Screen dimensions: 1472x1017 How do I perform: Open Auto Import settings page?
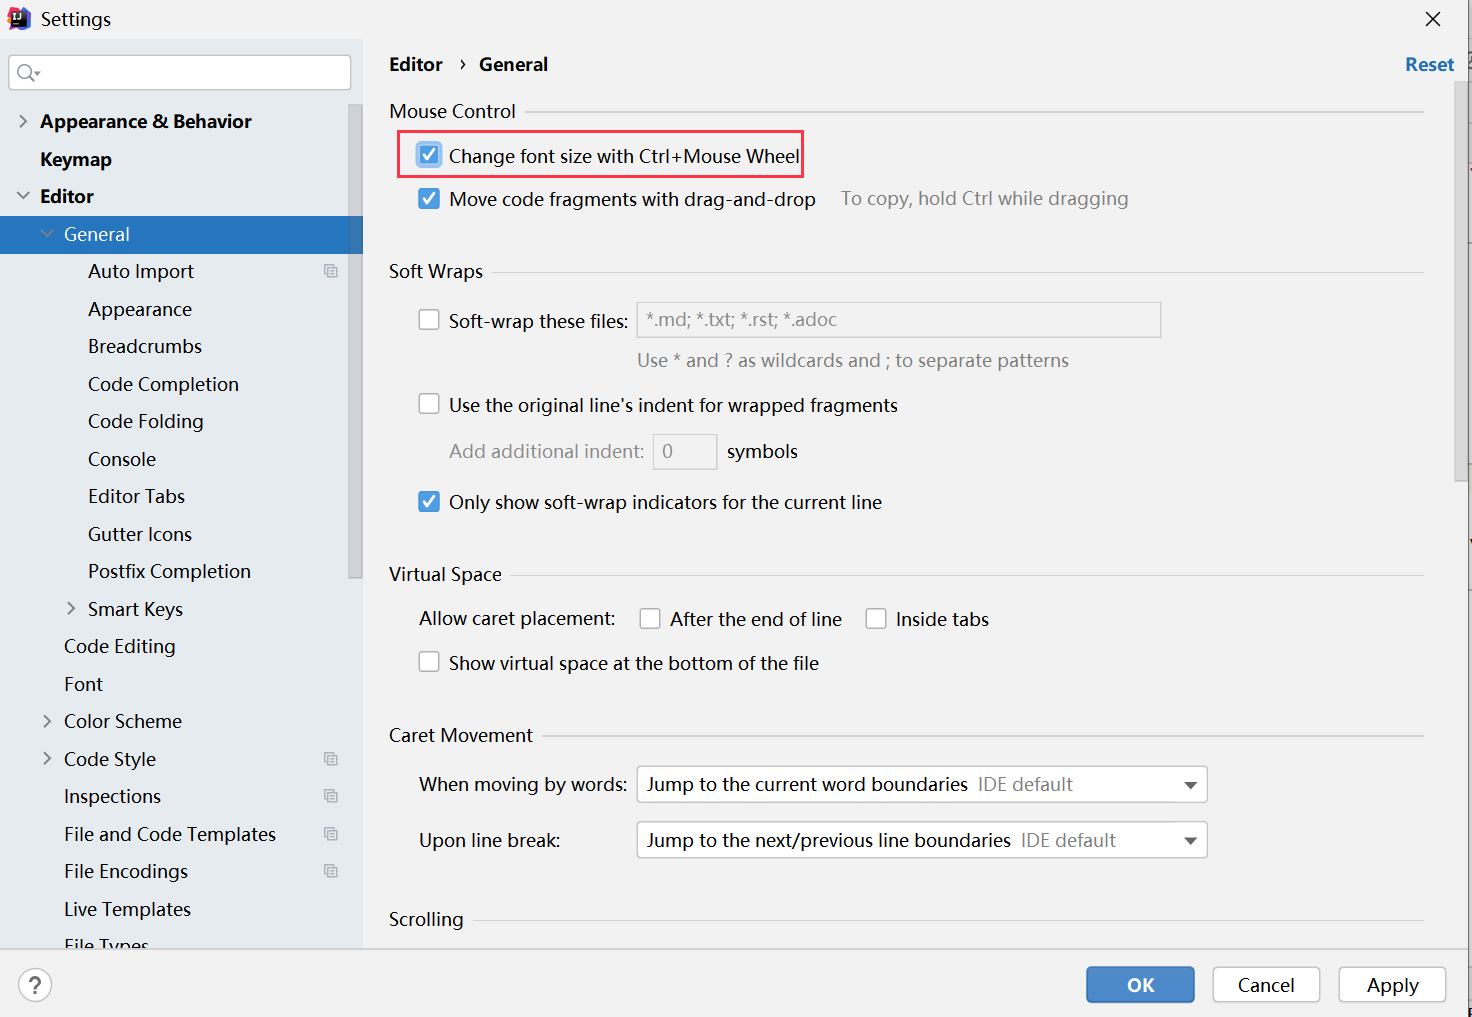[x=141, y=271]
